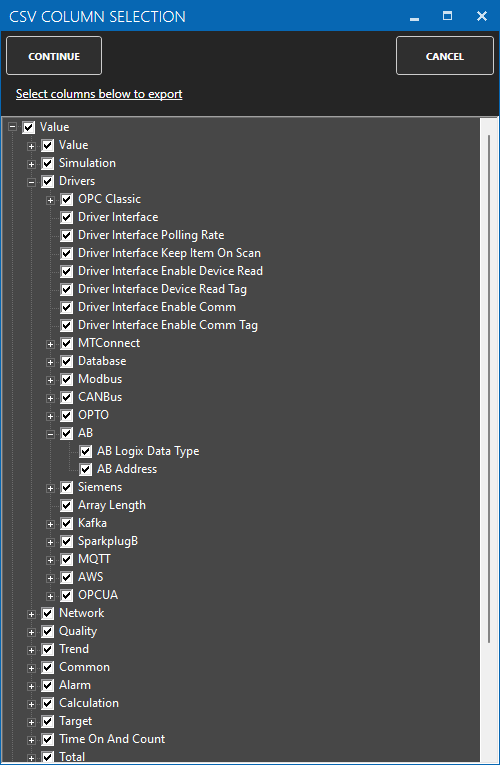Uncheck the Simulation checkbox
The height and width of the screenshot is (765, 500).
tap(48, 163)
